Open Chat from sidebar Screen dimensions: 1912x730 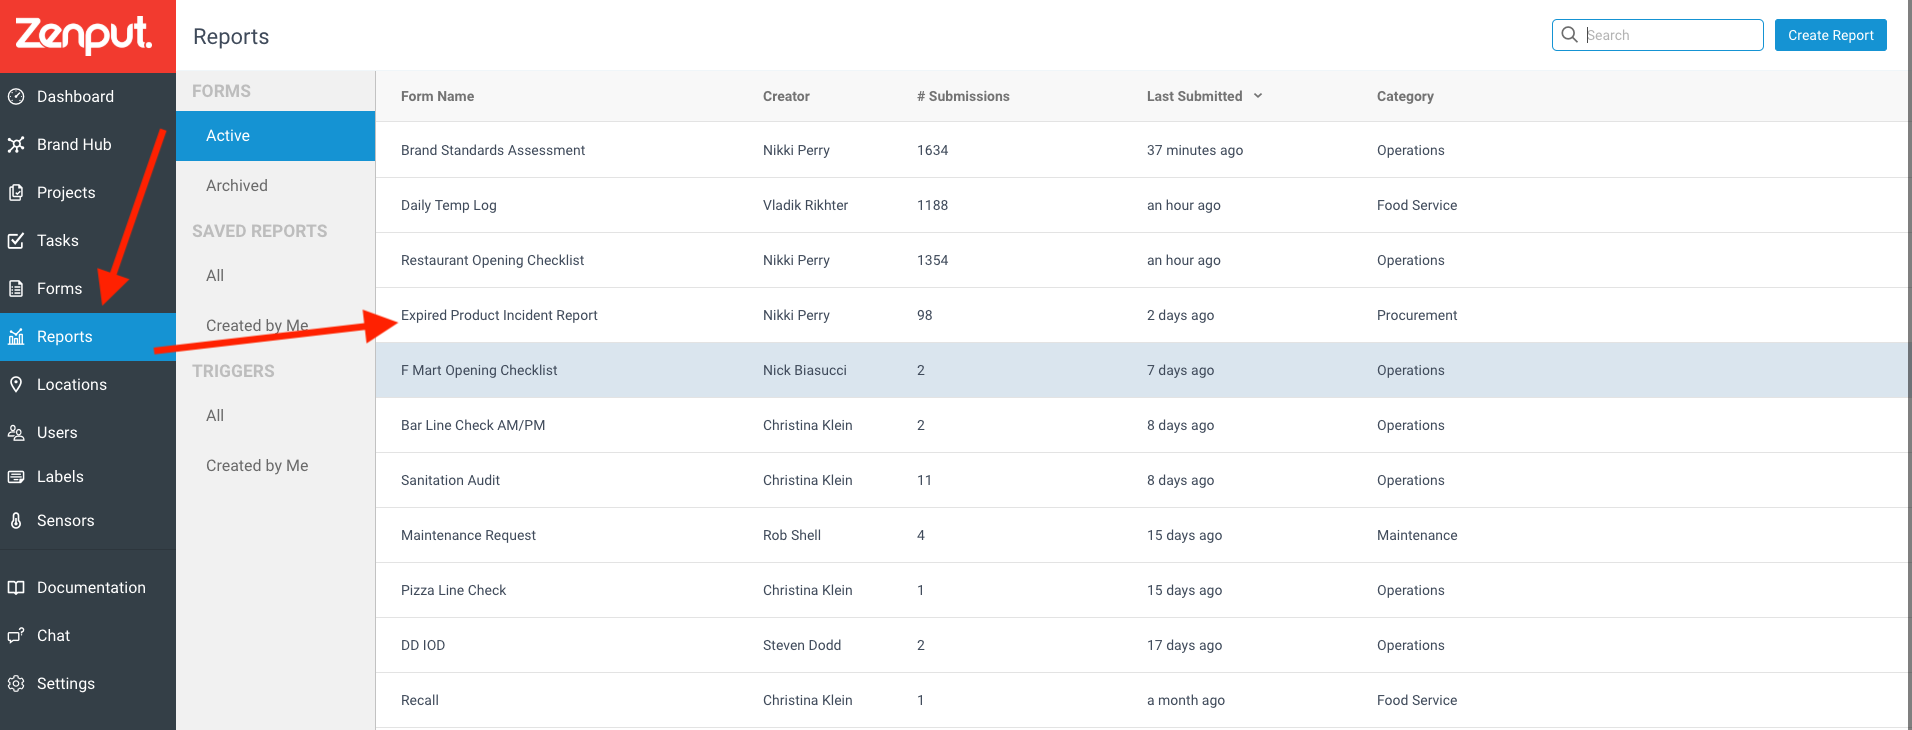click(88, 636)
